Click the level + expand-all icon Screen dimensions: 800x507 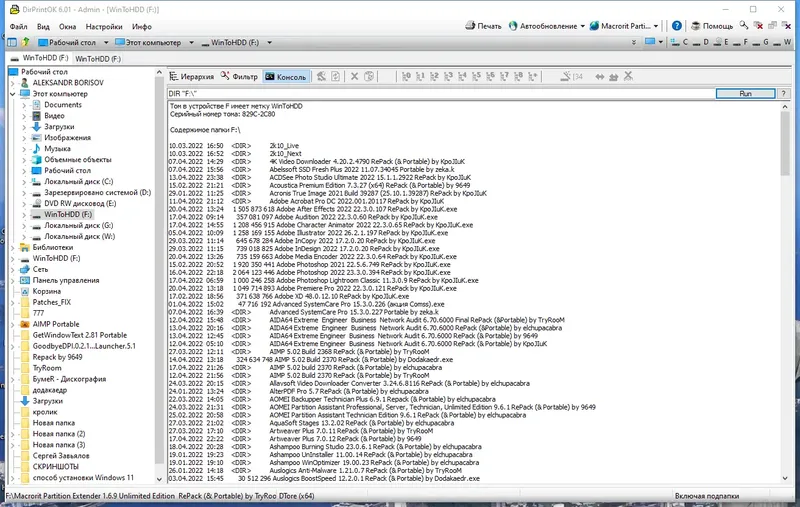[x=532, y=77]
